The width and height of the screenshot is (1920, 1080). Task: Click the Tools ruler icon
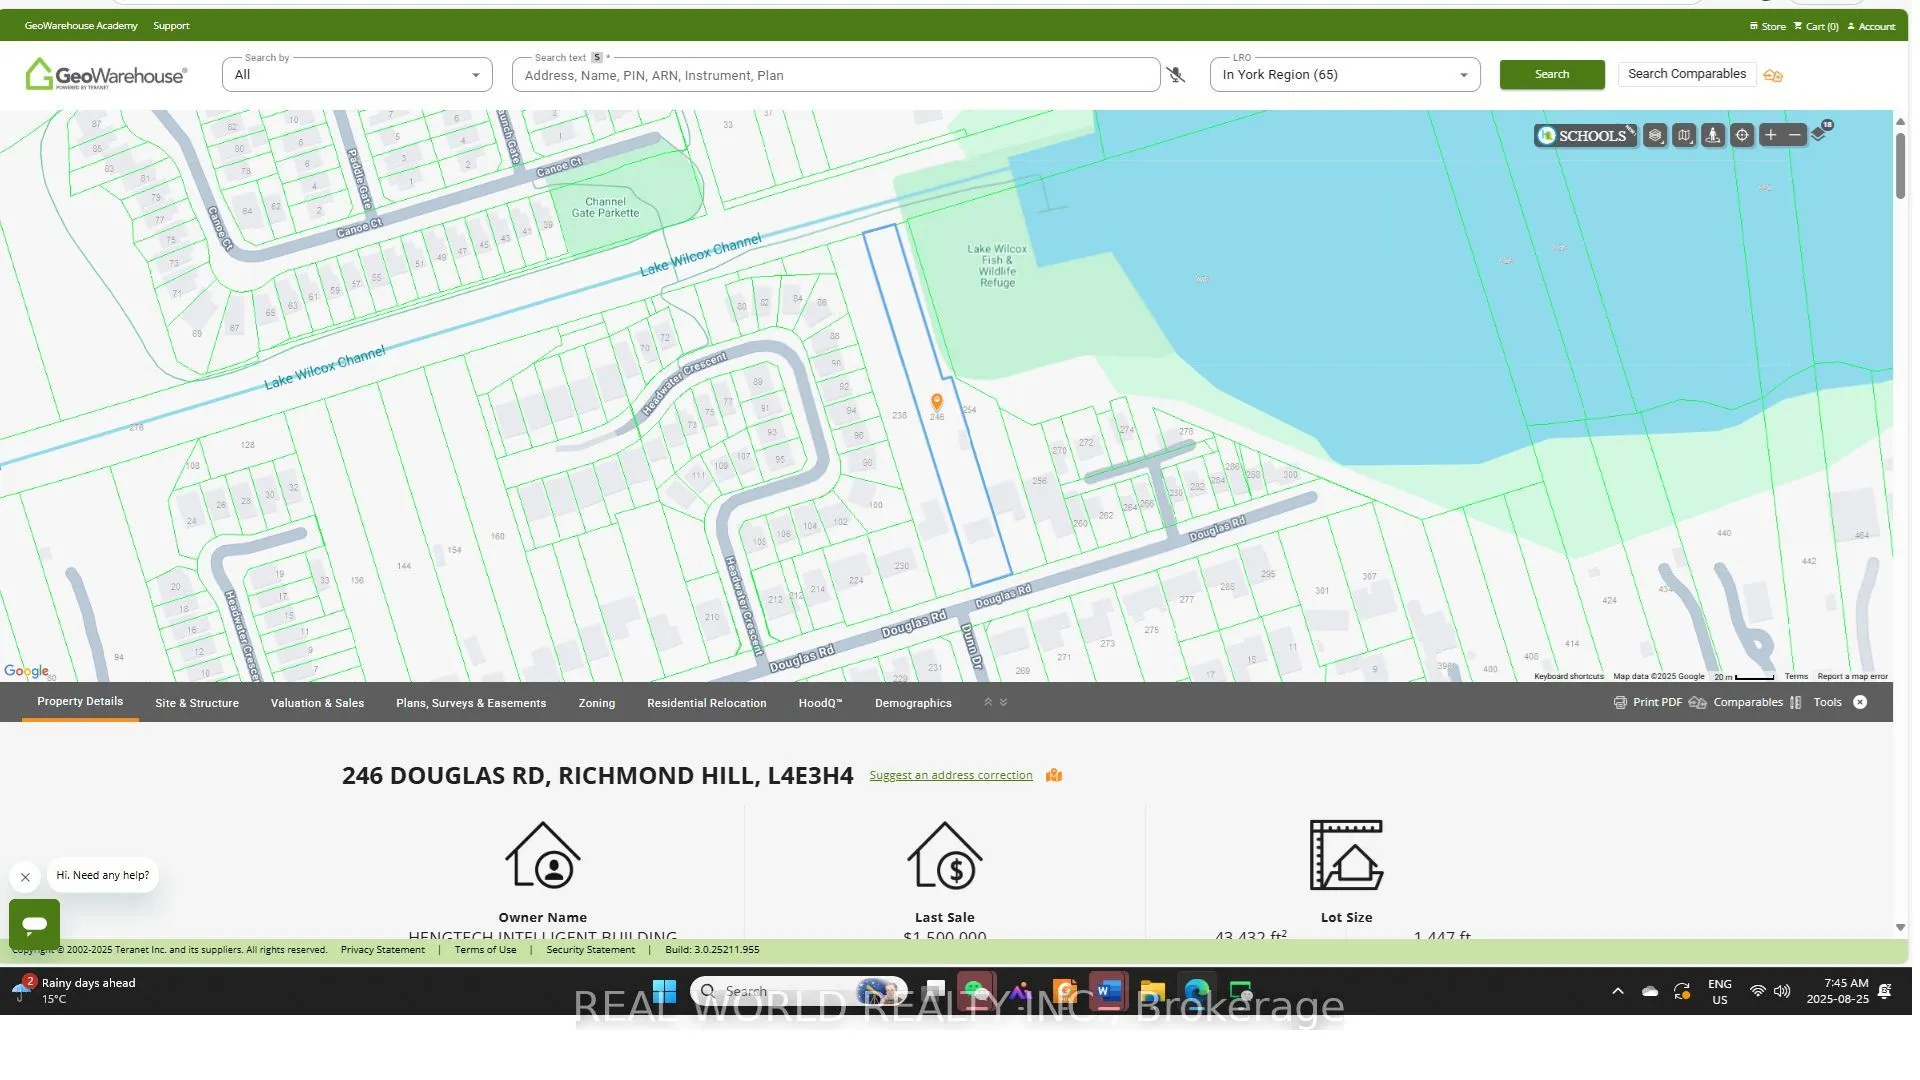tap(1796, 703)
